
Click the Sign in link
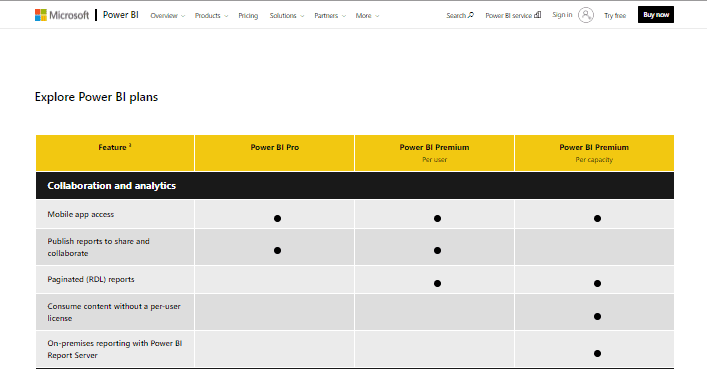(x=562, y=15)
